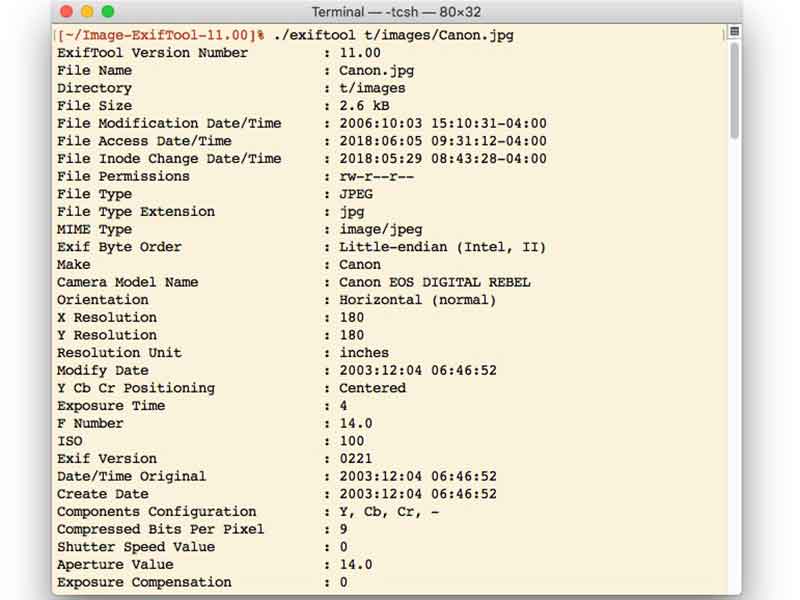The width and height of the screenshot is (800, 600).
Task: Click the 'Date/Time Original' label
Action: 132,477
